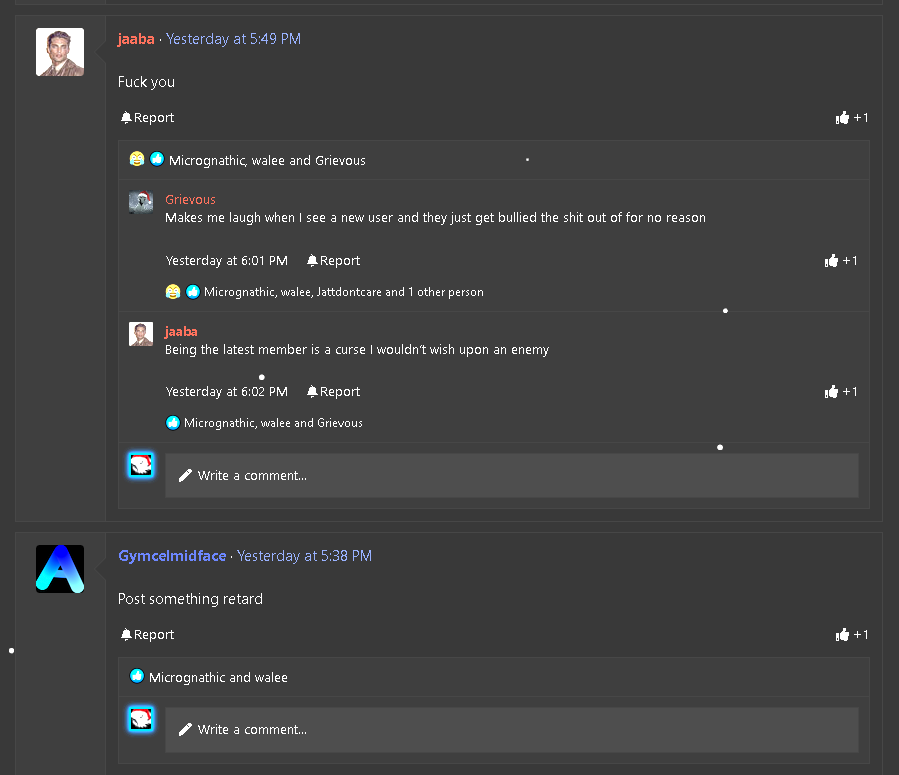899x775 pixels.
Task: Report Gymcelmidface's post
Action: tap(147, 635)
